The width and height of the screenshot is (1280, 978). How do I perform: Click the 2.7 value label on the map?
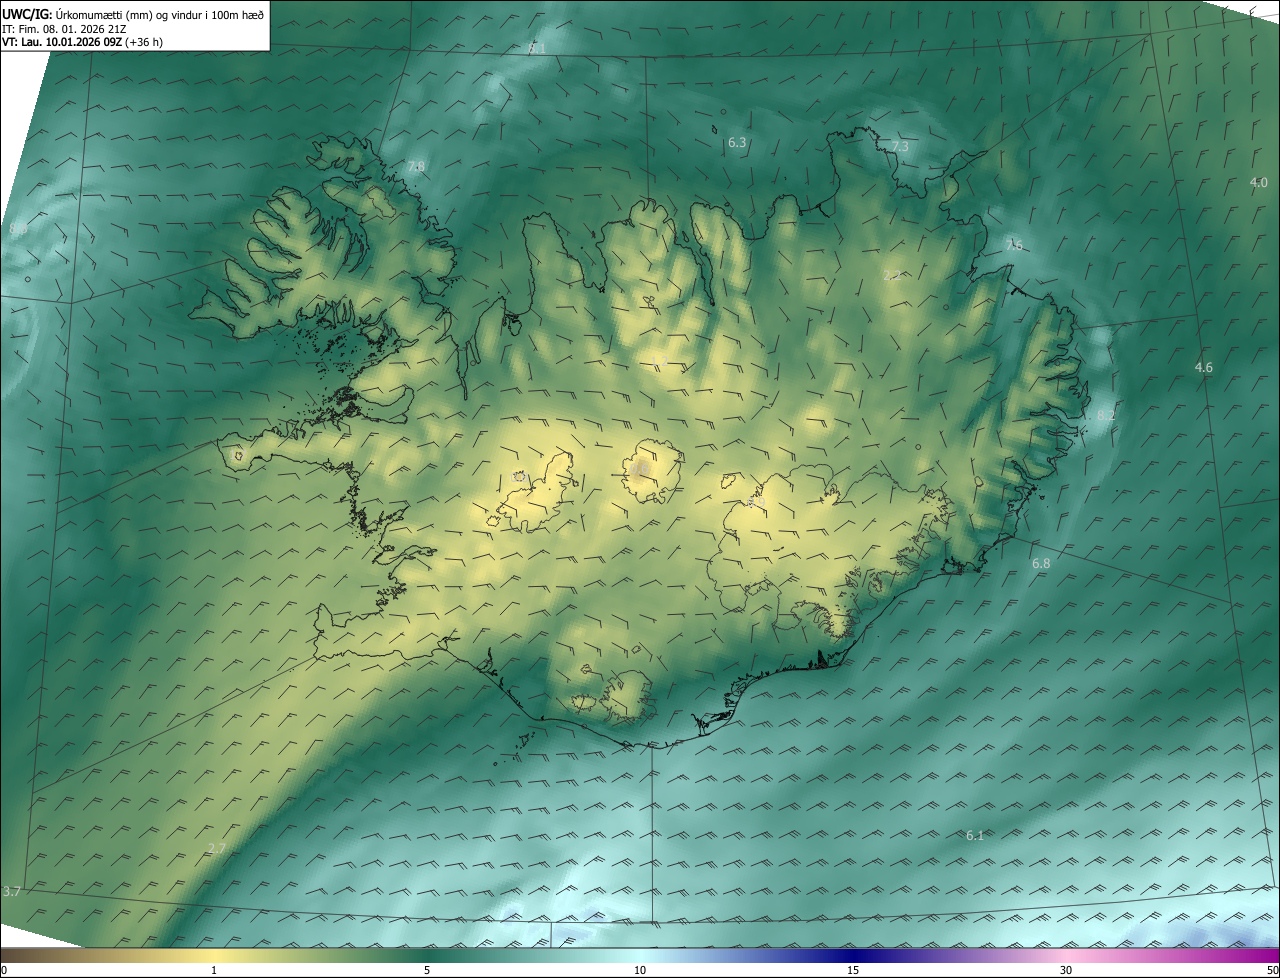(x=217, y=848)
